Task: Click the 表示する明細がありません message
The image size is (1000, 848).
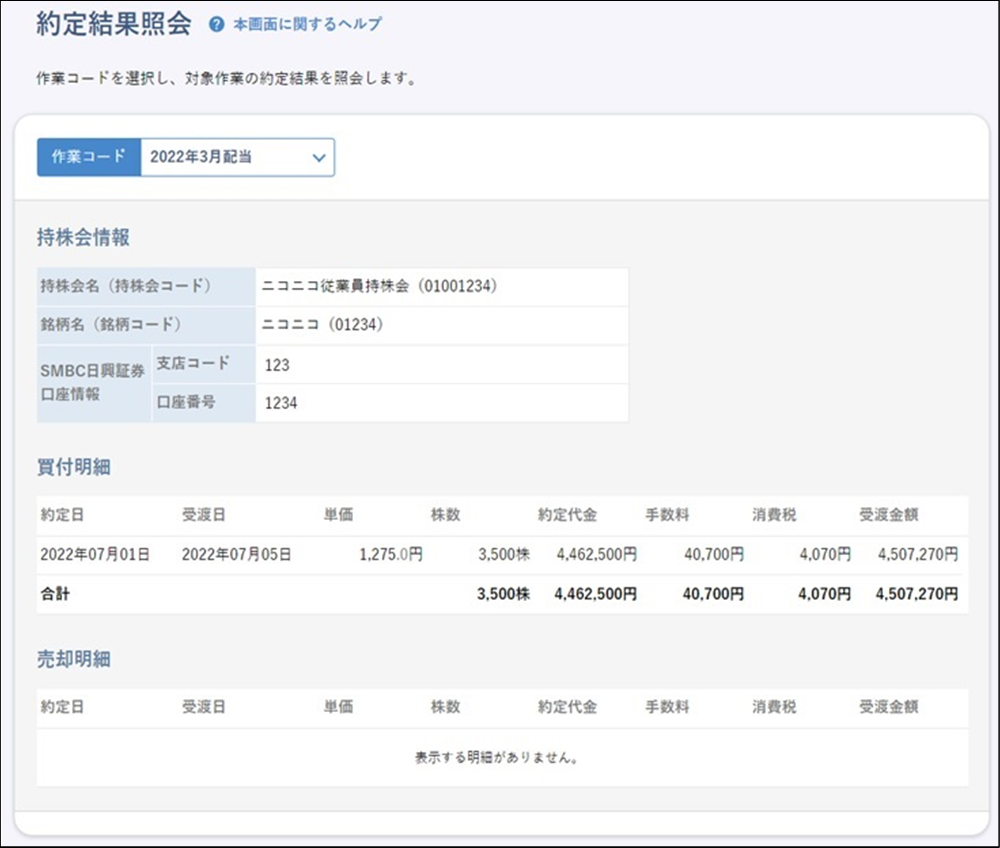Action: [498, 757]
